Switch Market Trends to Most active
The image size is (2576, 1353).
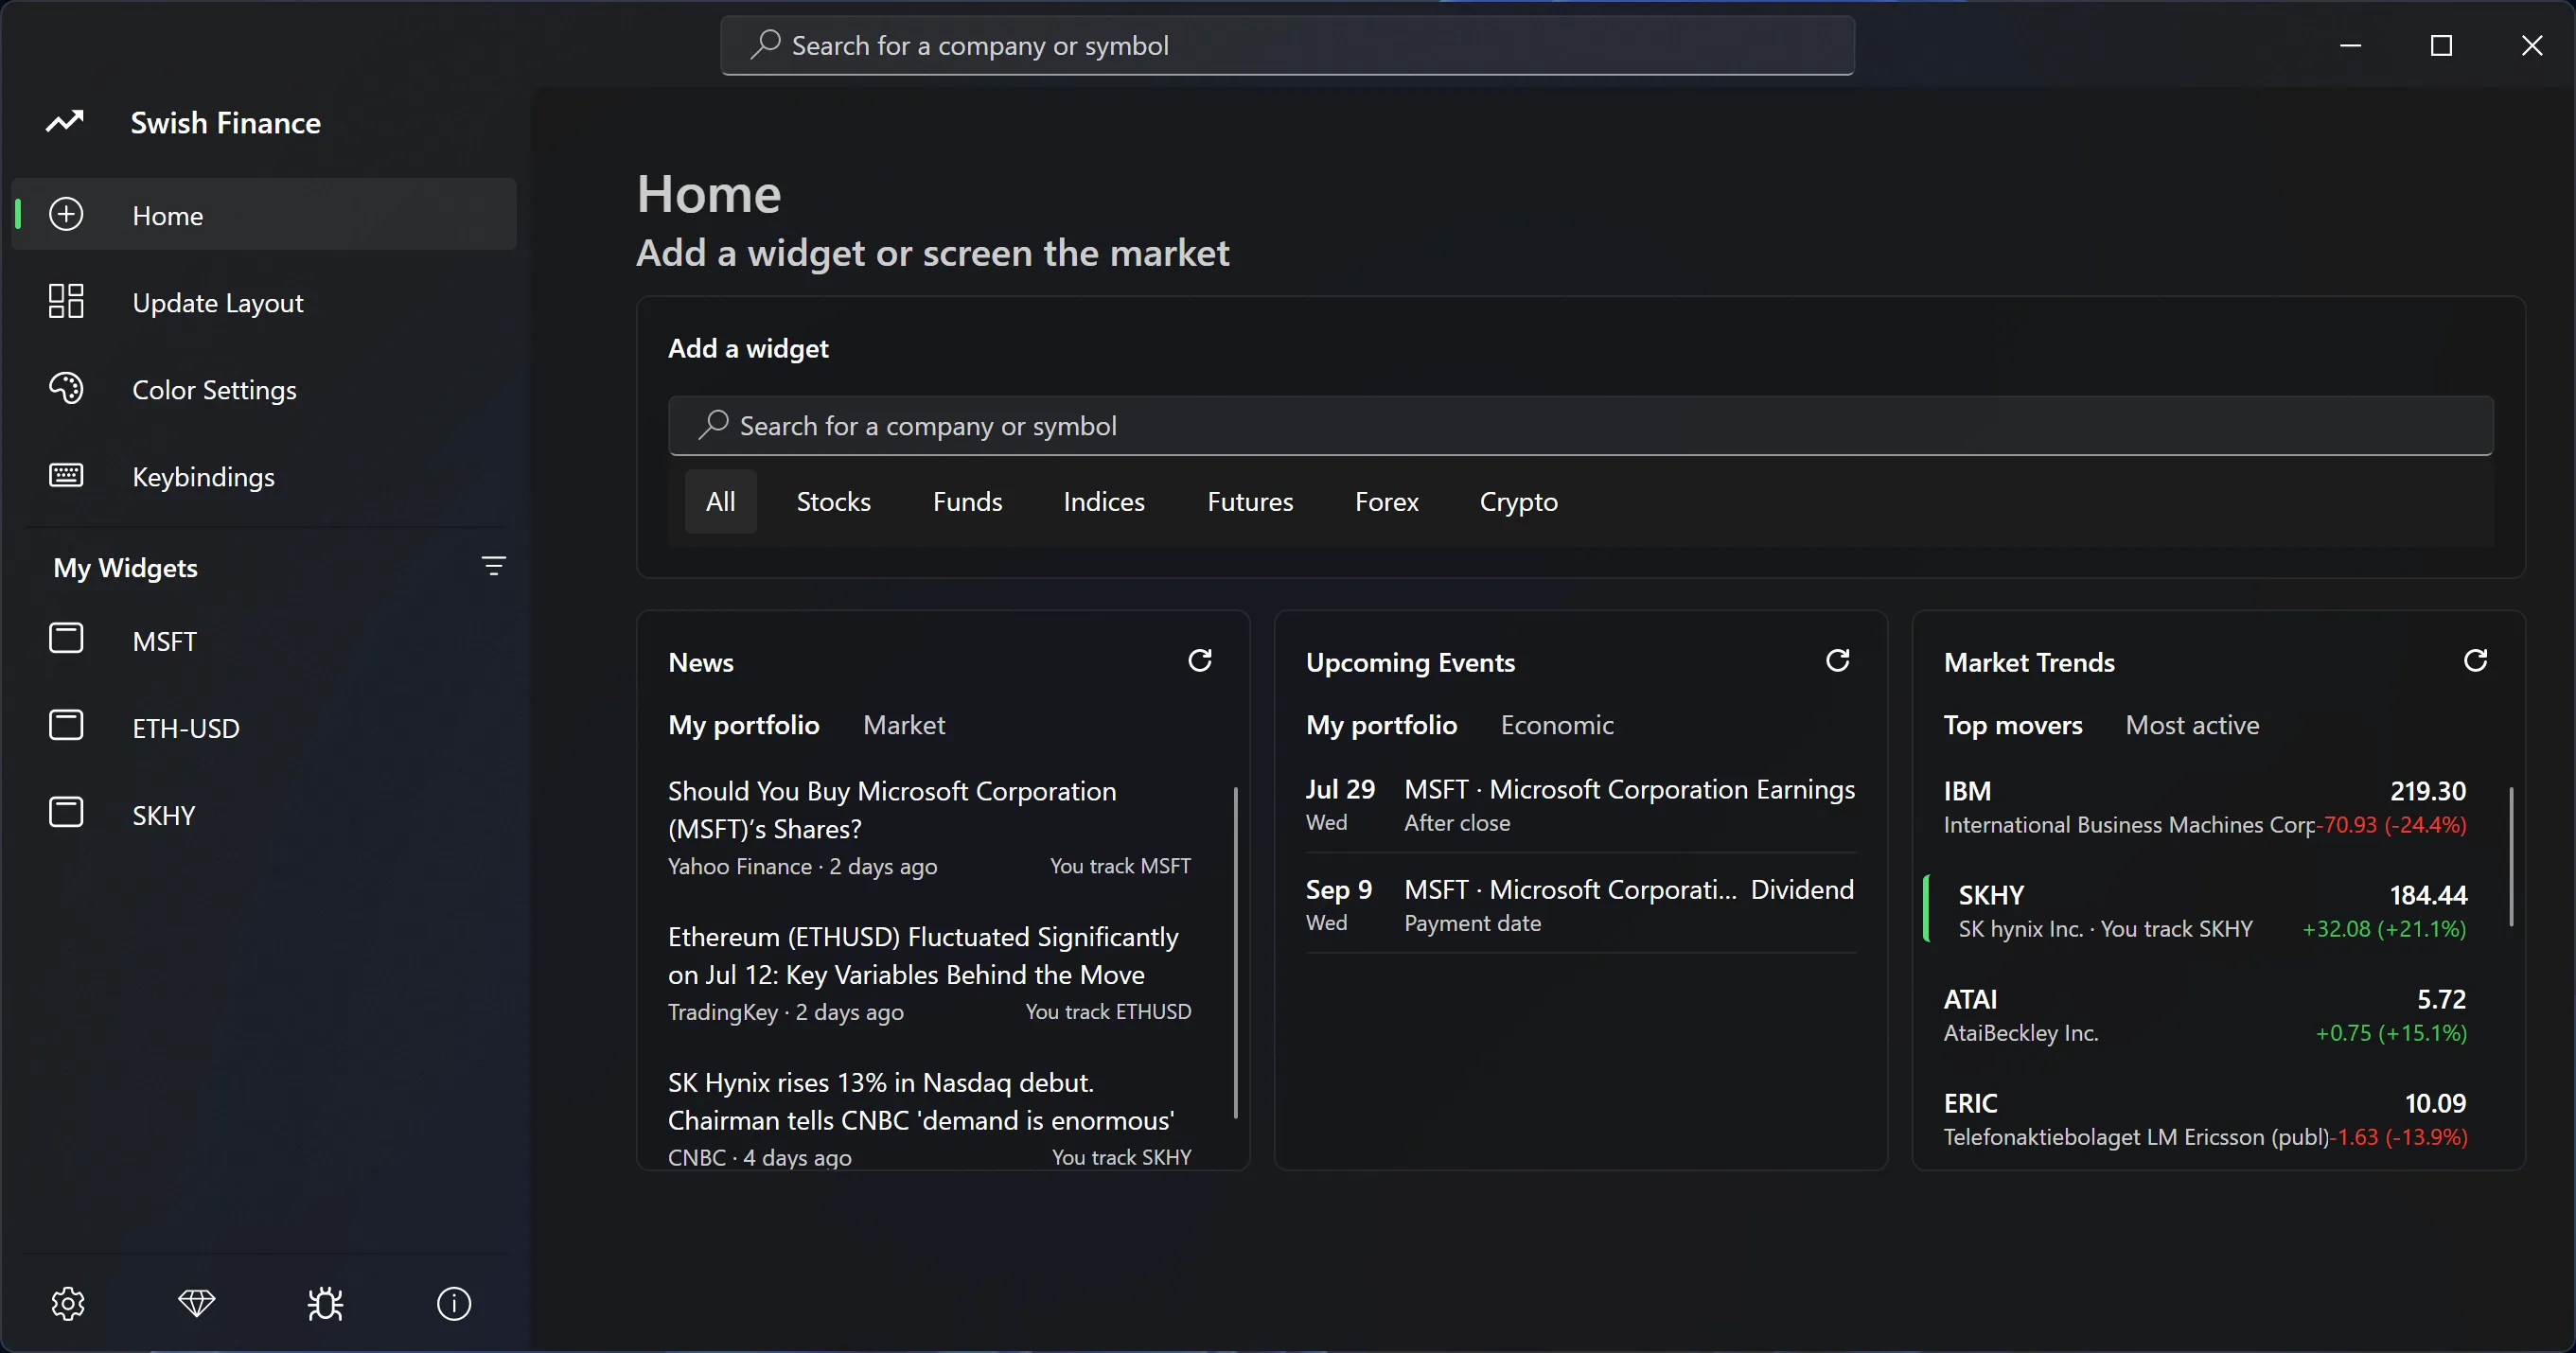[2192, 724]
